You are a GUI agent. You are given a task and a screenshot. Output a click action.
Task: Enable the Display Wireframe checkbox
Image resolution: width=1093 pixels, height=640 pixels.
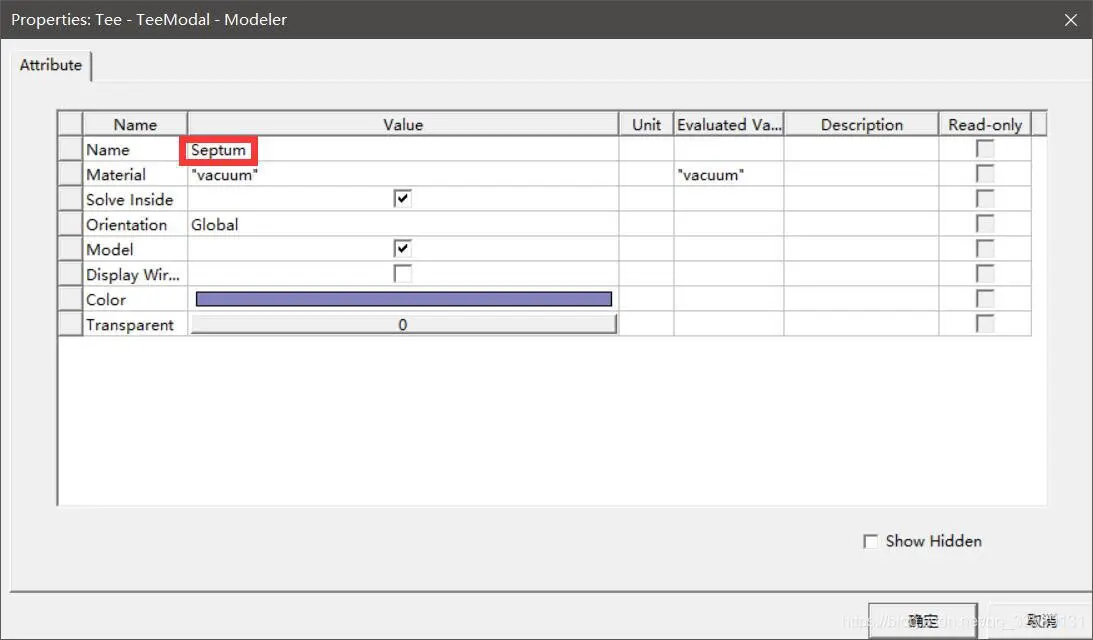click(402, 274)
